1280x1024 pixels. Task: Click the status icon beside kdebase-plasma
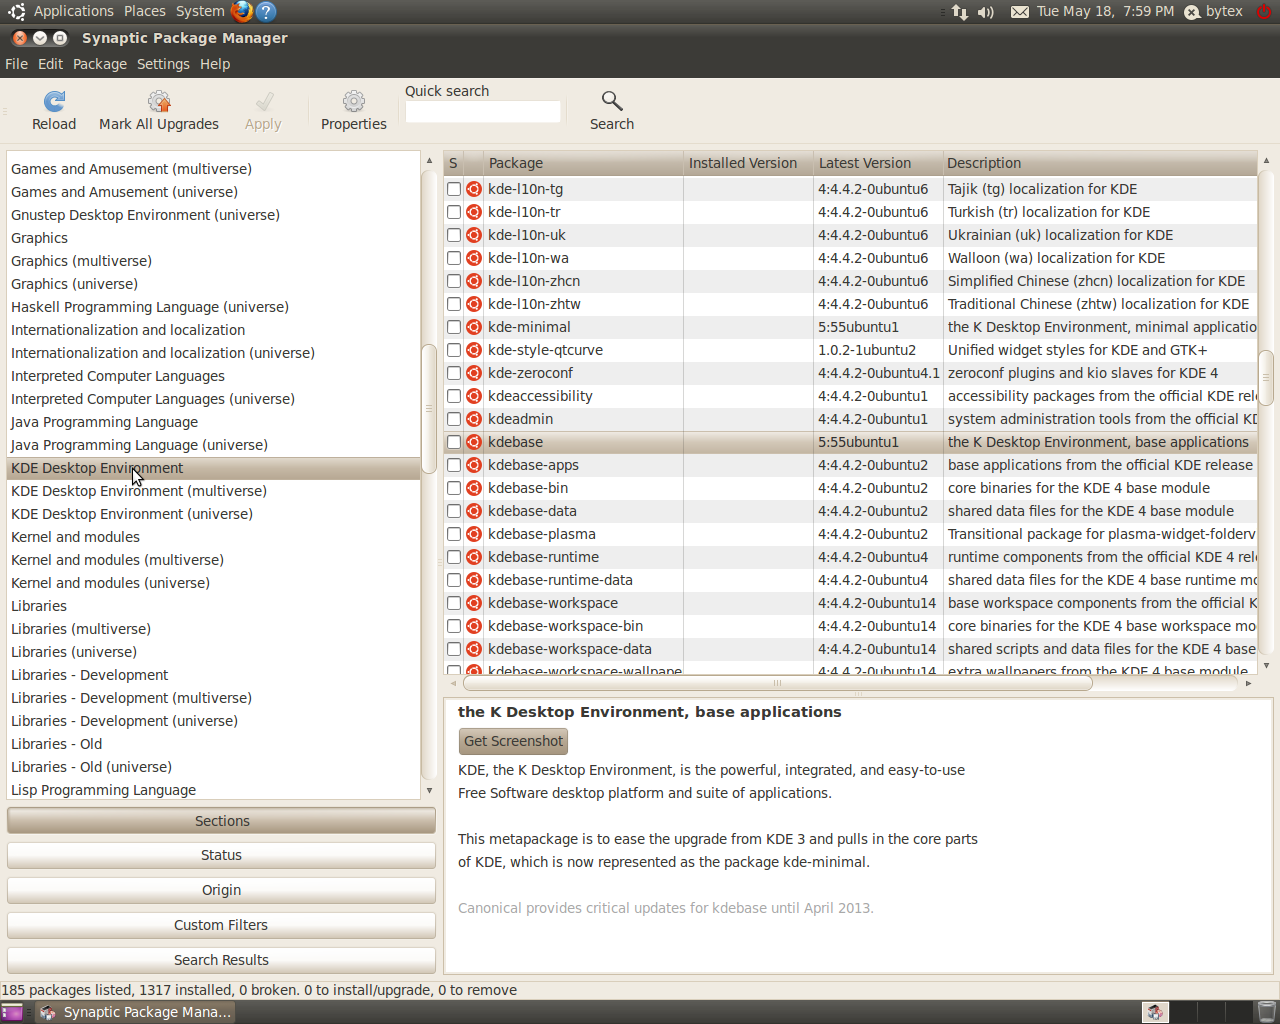point(474,534)
